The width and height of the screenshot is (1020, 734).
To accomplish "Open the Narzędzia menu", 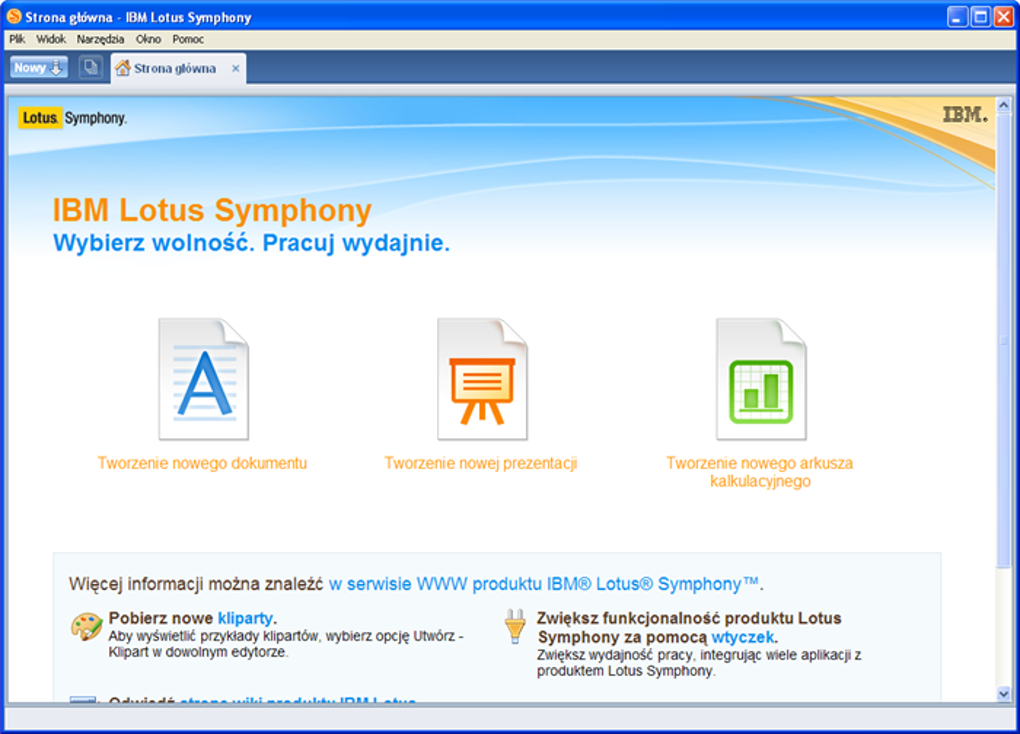I will tap(99, 39).
